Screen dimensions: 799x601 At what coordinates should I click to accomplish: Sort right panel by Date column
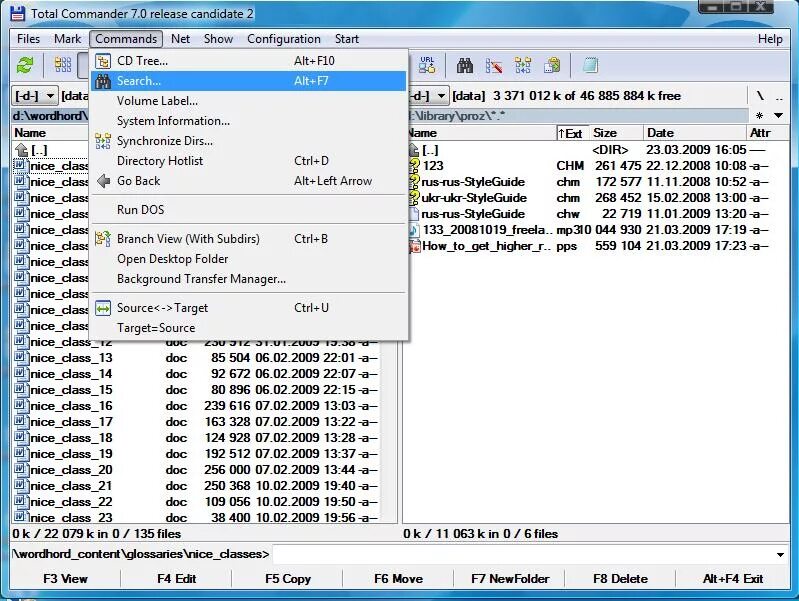[x=695, y=134]
